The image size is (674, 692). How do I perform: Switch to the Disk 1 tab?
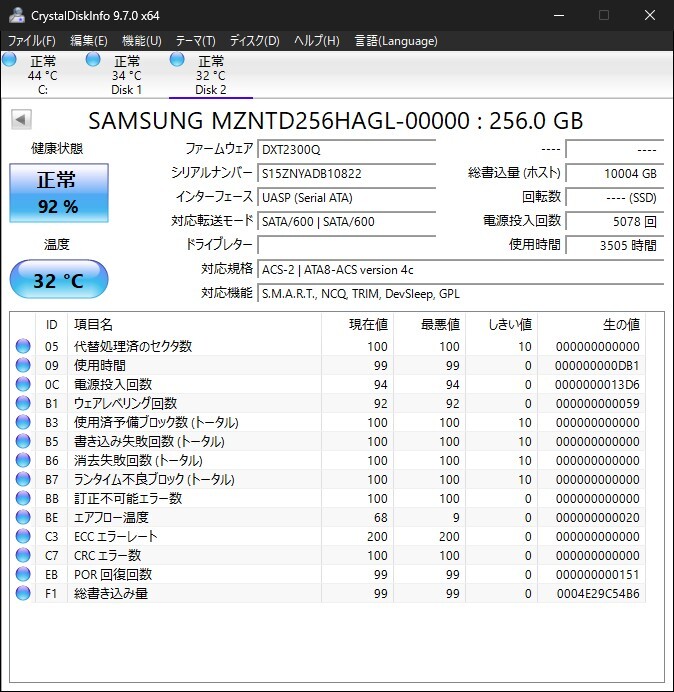click(x=127, y=75)
